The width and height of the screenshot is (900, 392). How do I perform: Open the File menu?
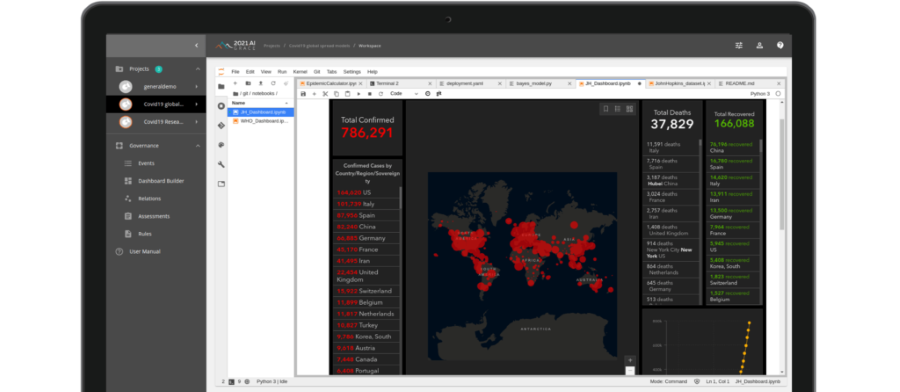click(x=235, y=72)
